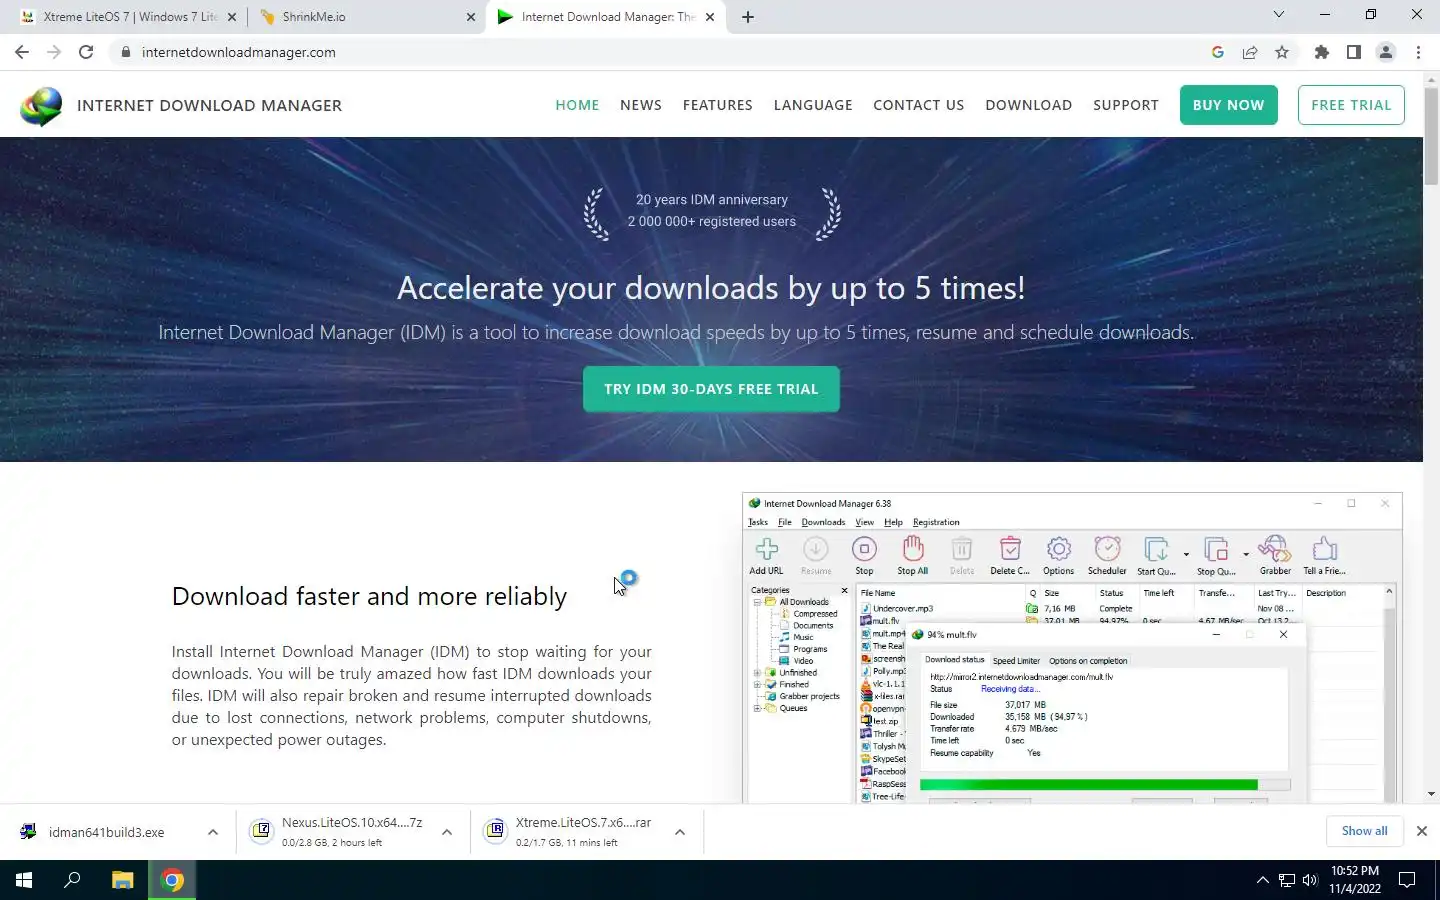1440x900 pixels.
Task: Click the taskbar clock showing 10:52 PM
Action: click(1355, 880)
